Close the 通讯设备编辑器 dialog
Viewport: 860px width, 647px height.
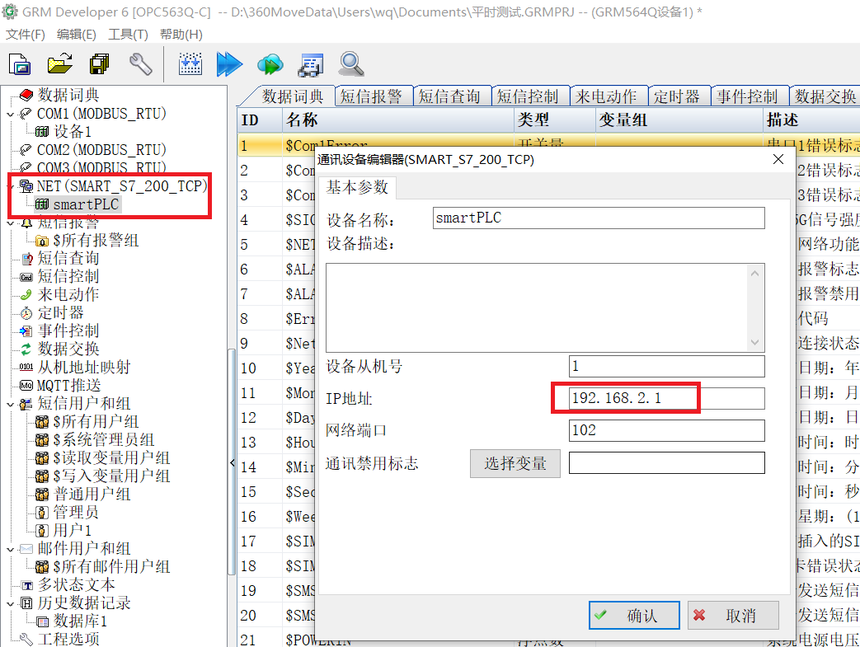point(778,159)
